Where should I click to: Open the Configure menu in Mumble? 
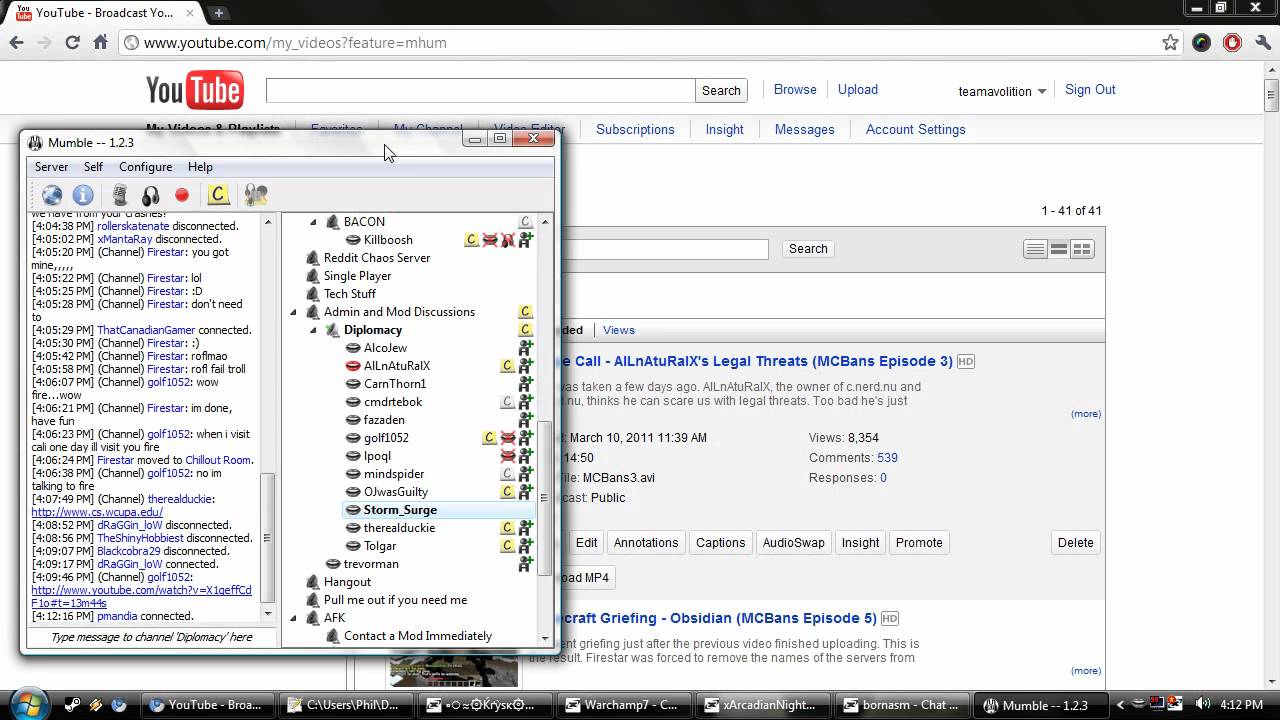pyautogui.click(x=145, y=167)
